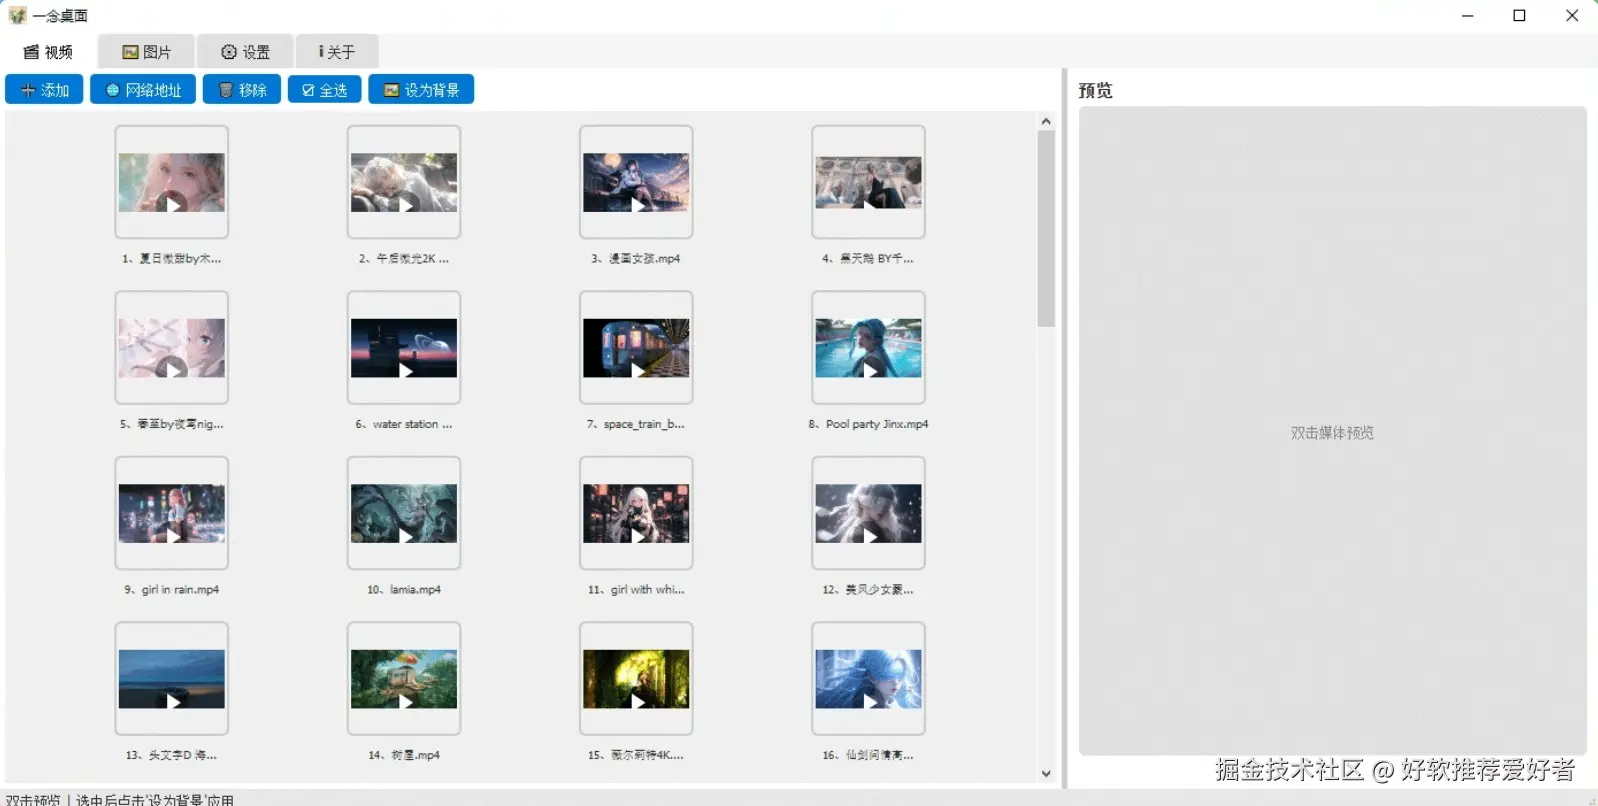Image resolution: width=1598 pixels, height=806 pixels.
Task: Select the lamia.mp4 video thumbnail
Action: pos(404,513)
